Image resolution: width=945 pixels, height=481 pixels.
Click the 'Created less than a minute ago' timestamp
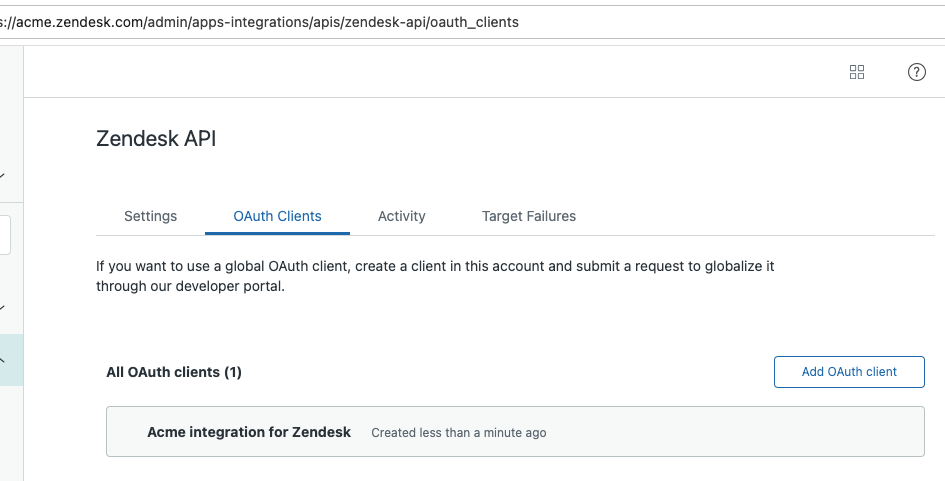pos(458,433)
